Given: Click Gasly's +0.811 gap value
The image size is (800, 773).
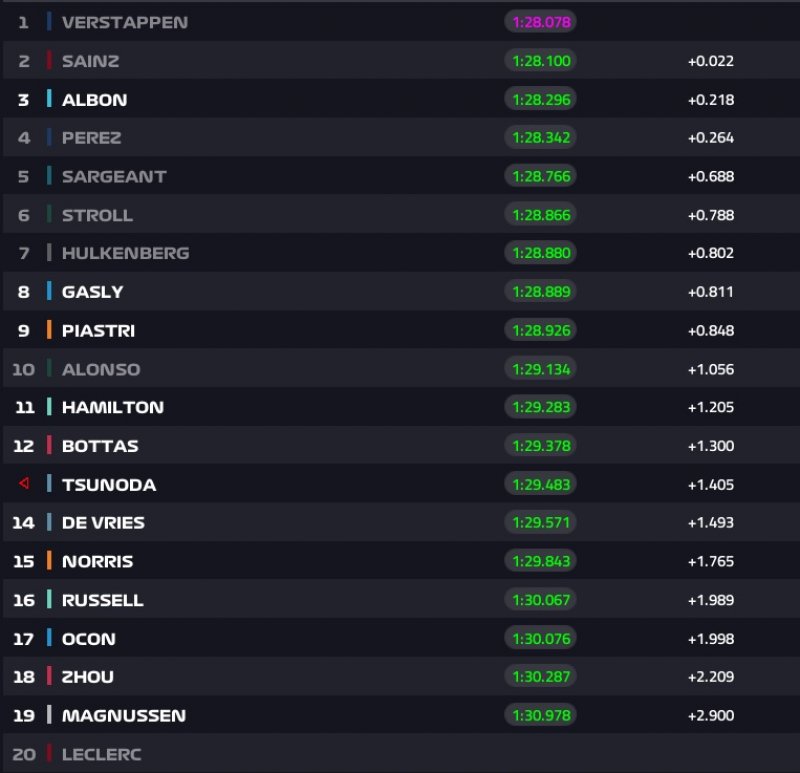Looking at the screenshot, I should 710,292.
